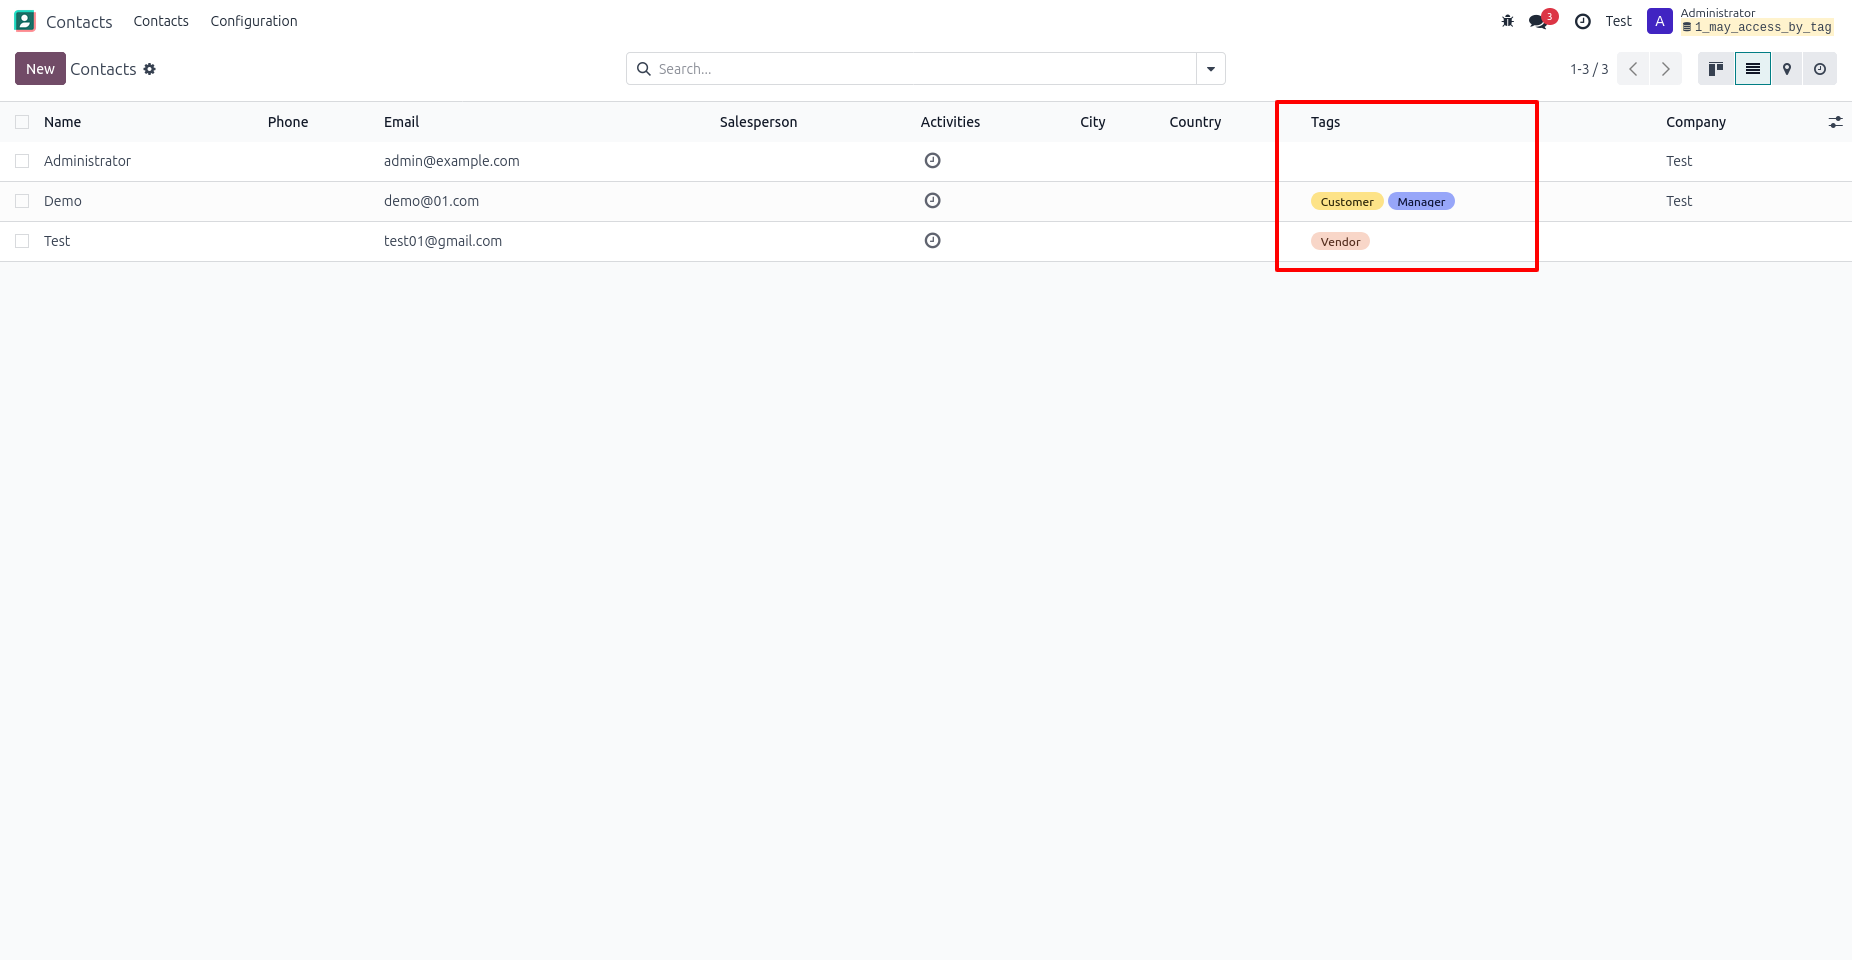Open the optional columns settings toggle
This screenshot has width=1852, height=960.
pyautogui.click(x=1835, y=122)
